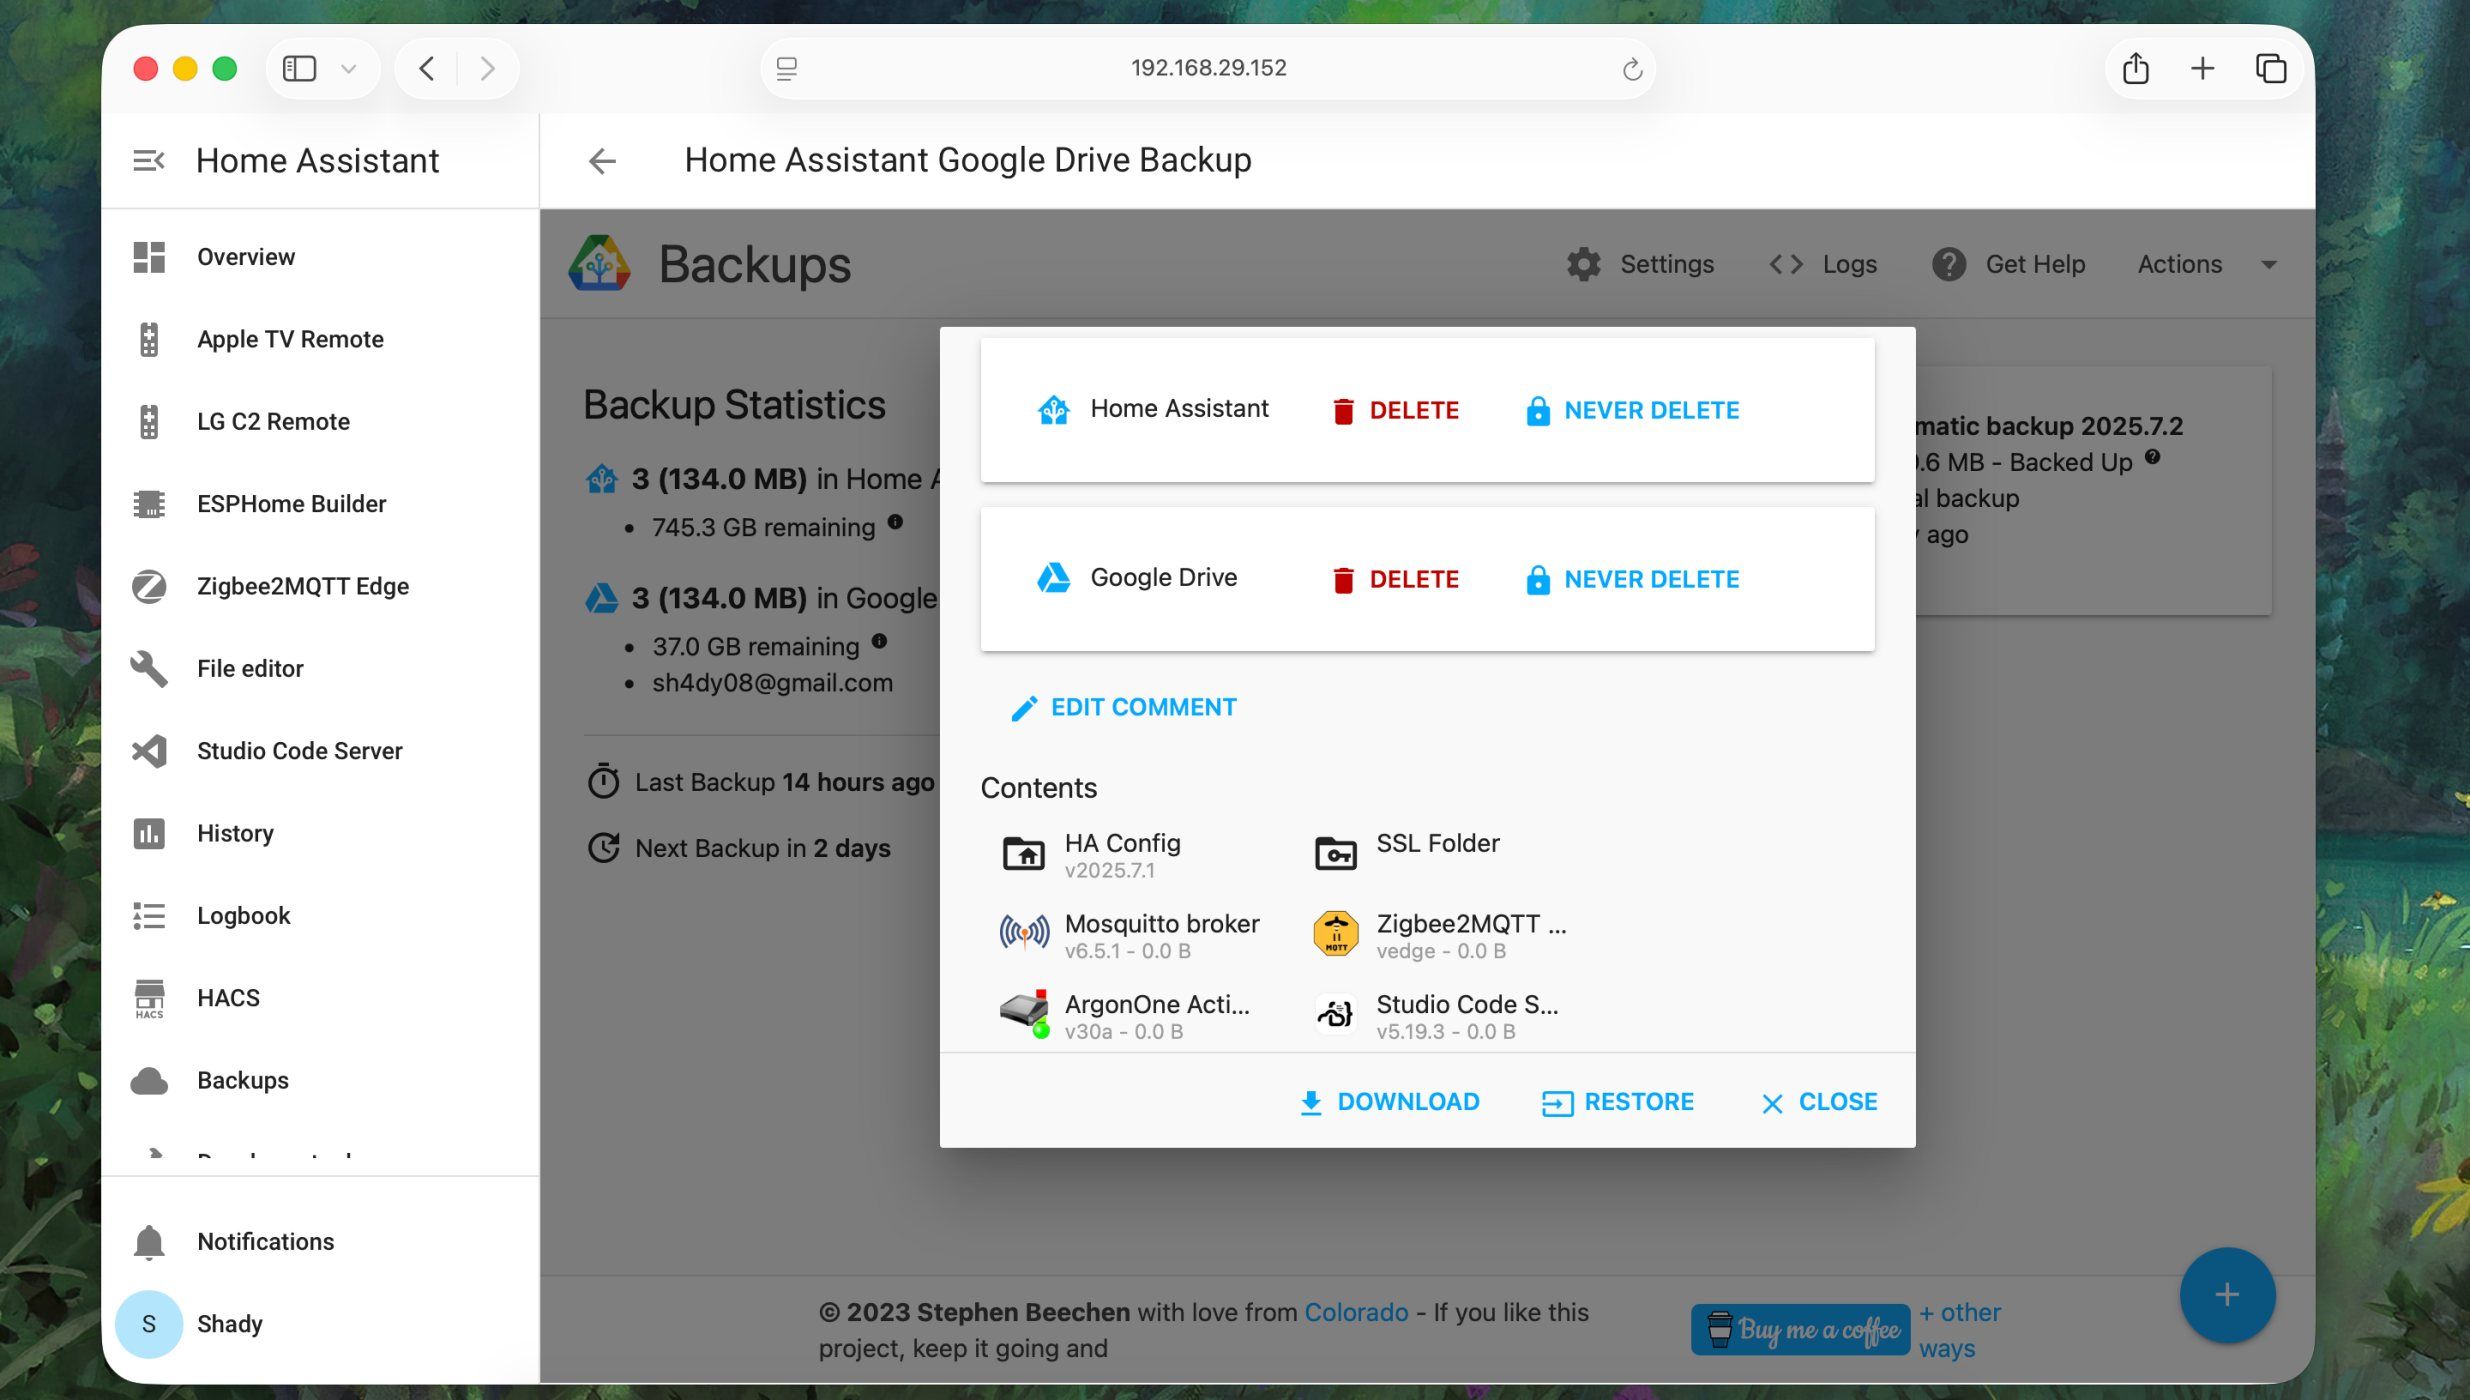Click the Zigbee2MQTT Edge sidebar icon

(x=149, y=586)
